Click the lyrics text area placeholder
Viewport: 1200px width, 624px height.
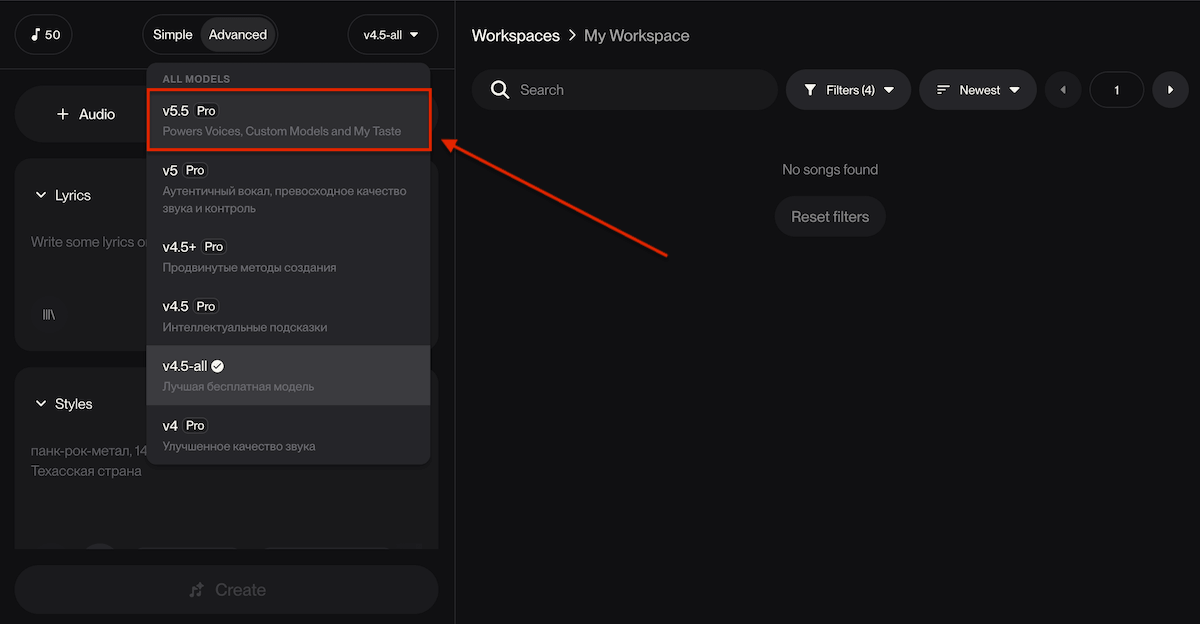[x=88, y=242]
